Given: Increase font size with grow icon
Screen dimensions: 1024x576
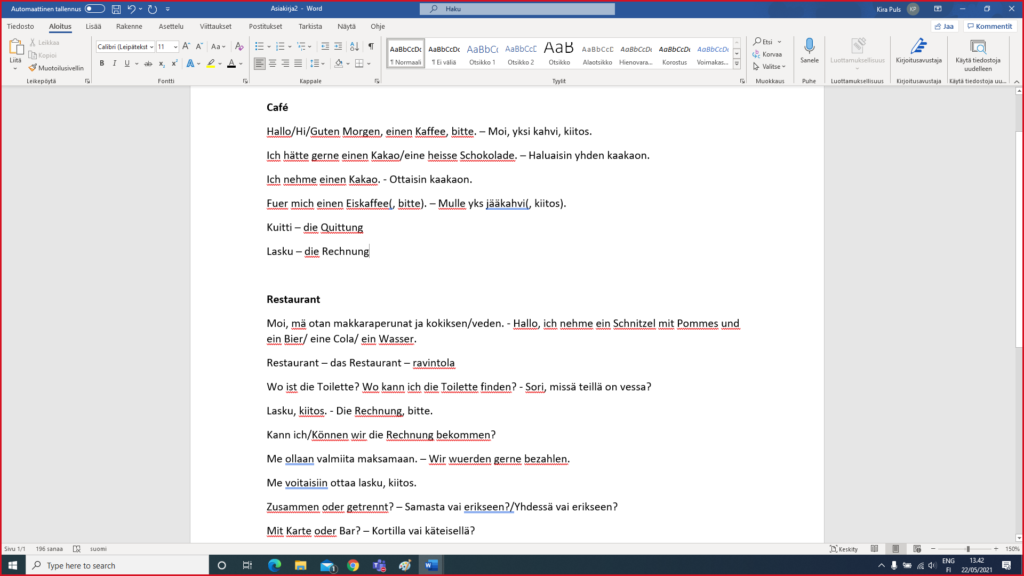Looking at the screenshot, I should tap(186, 47).
